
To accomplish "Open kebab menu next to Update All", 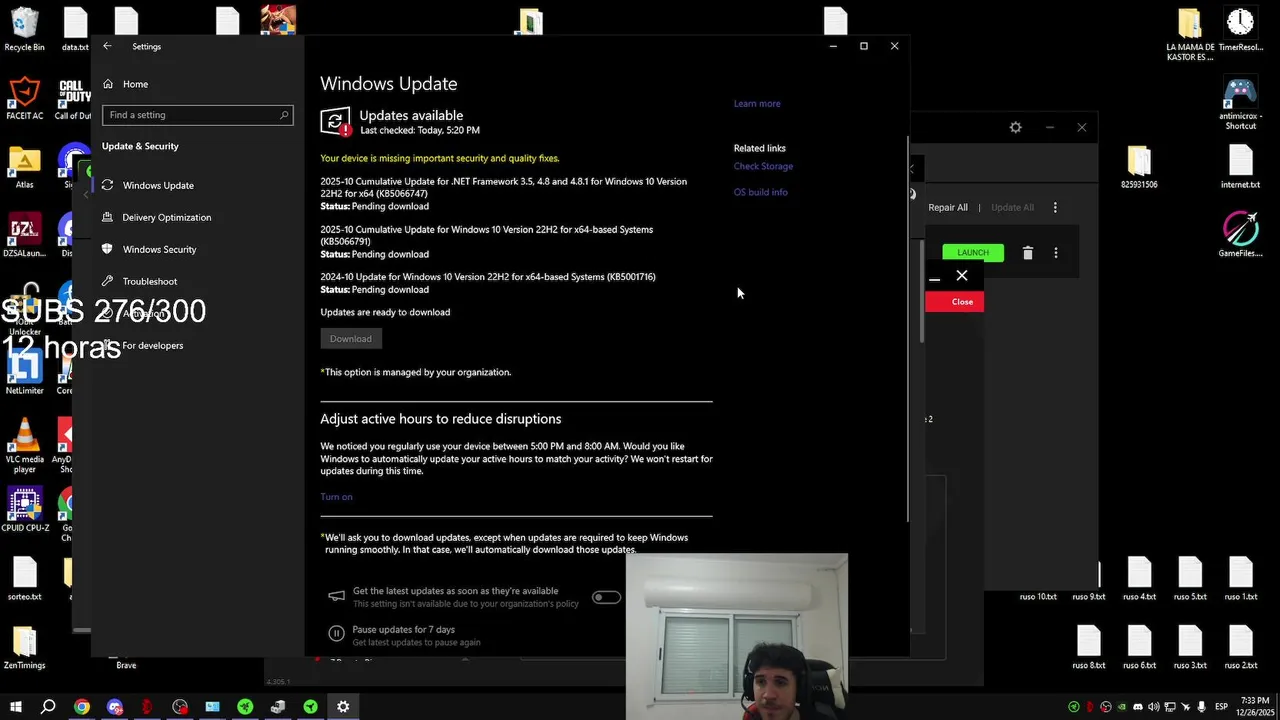I will pos(1055,208).
